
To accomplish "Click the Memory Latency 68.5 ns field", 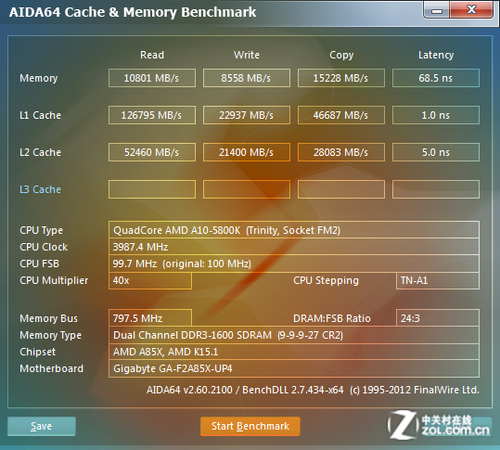I will [x=436, y=78].
